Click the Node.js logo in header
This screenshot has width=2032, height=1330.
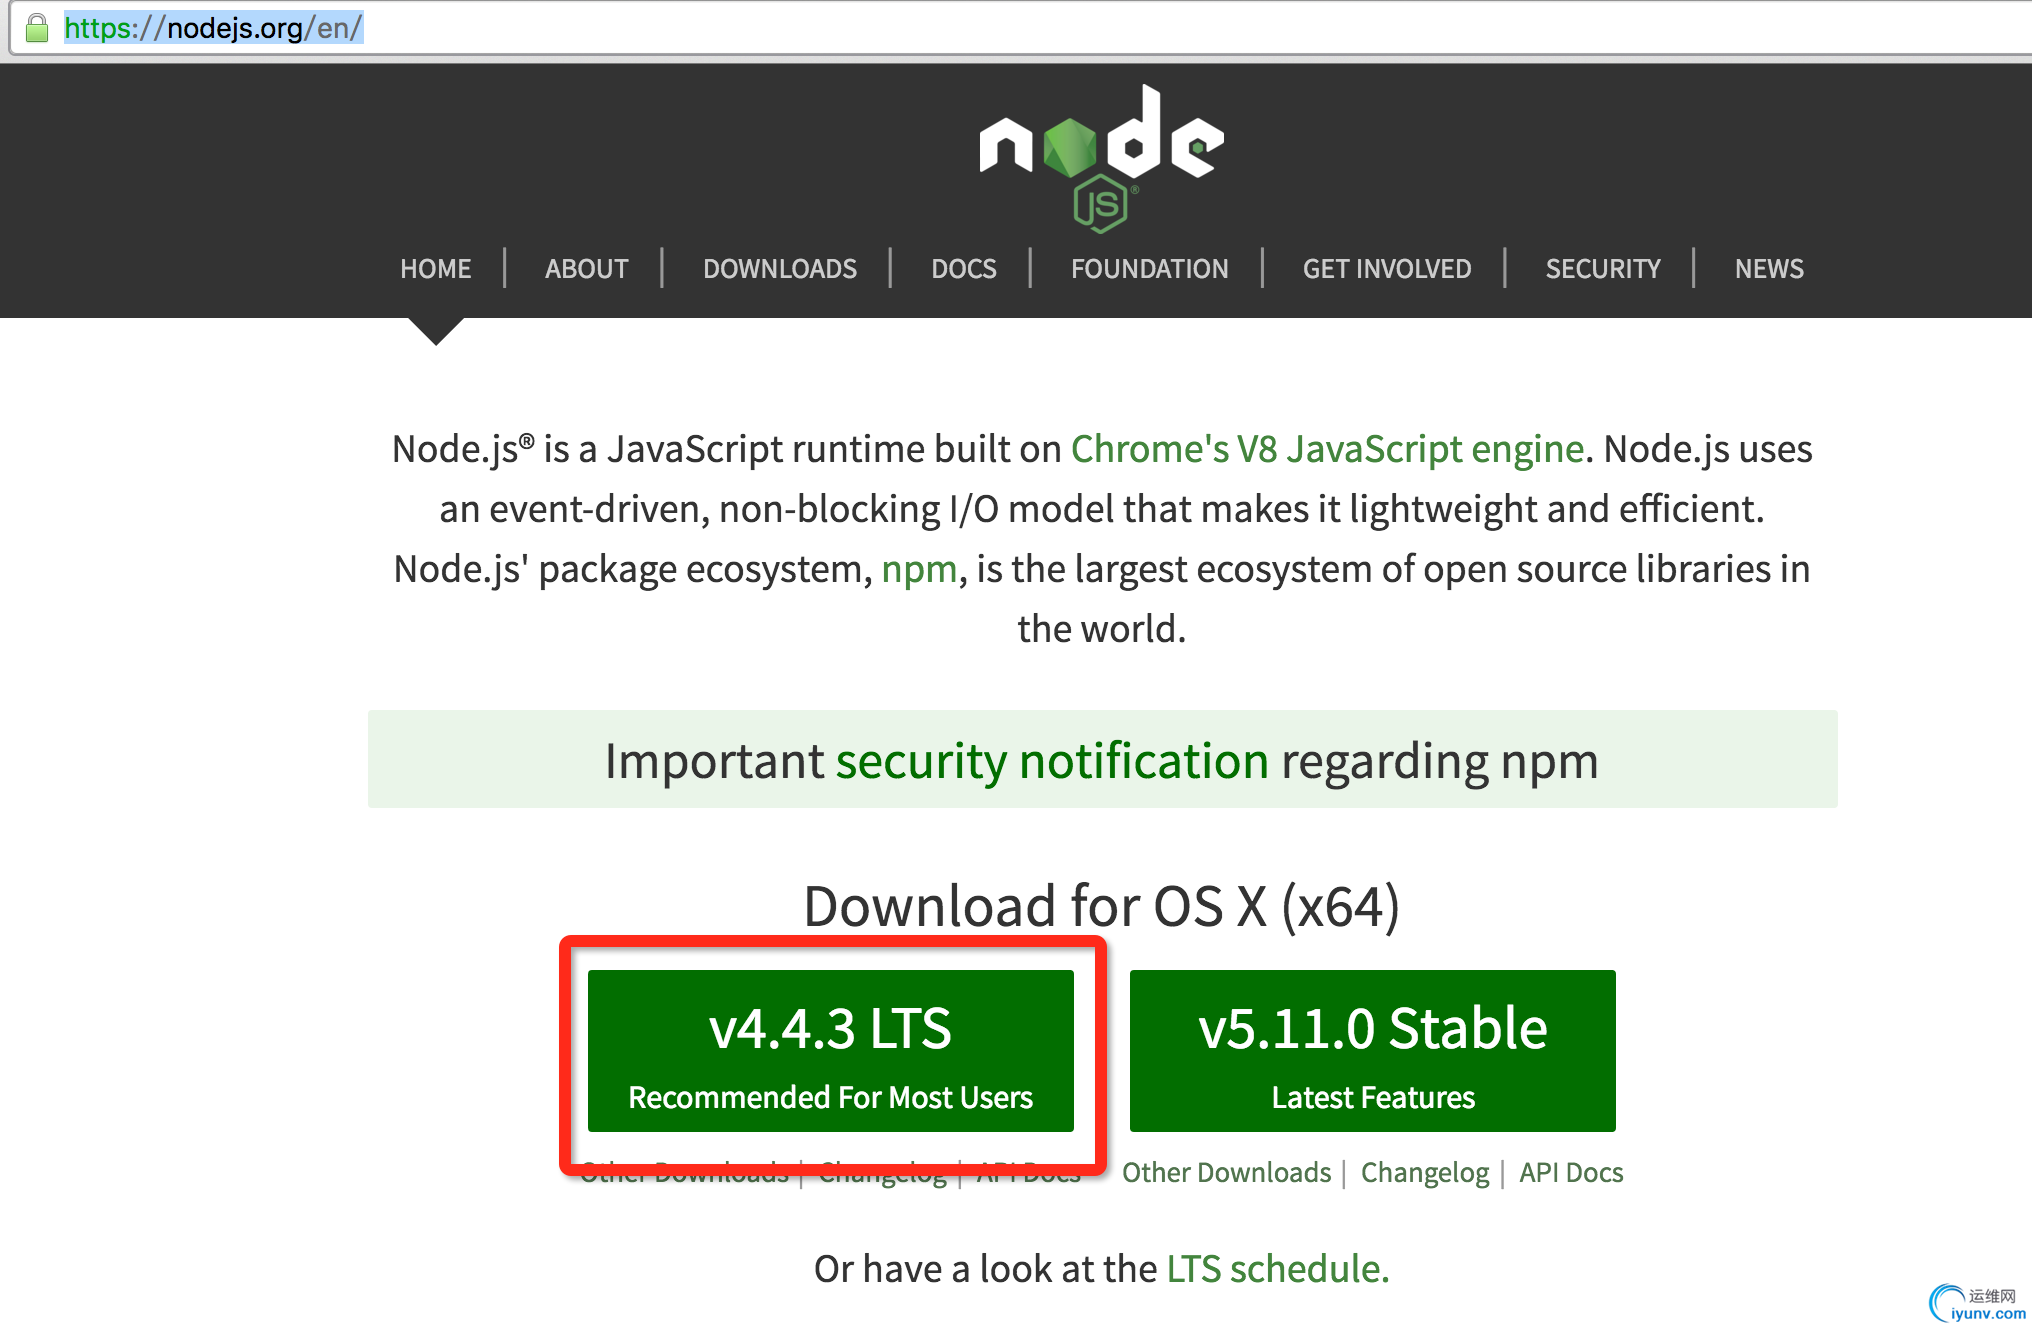(1101, 157)
